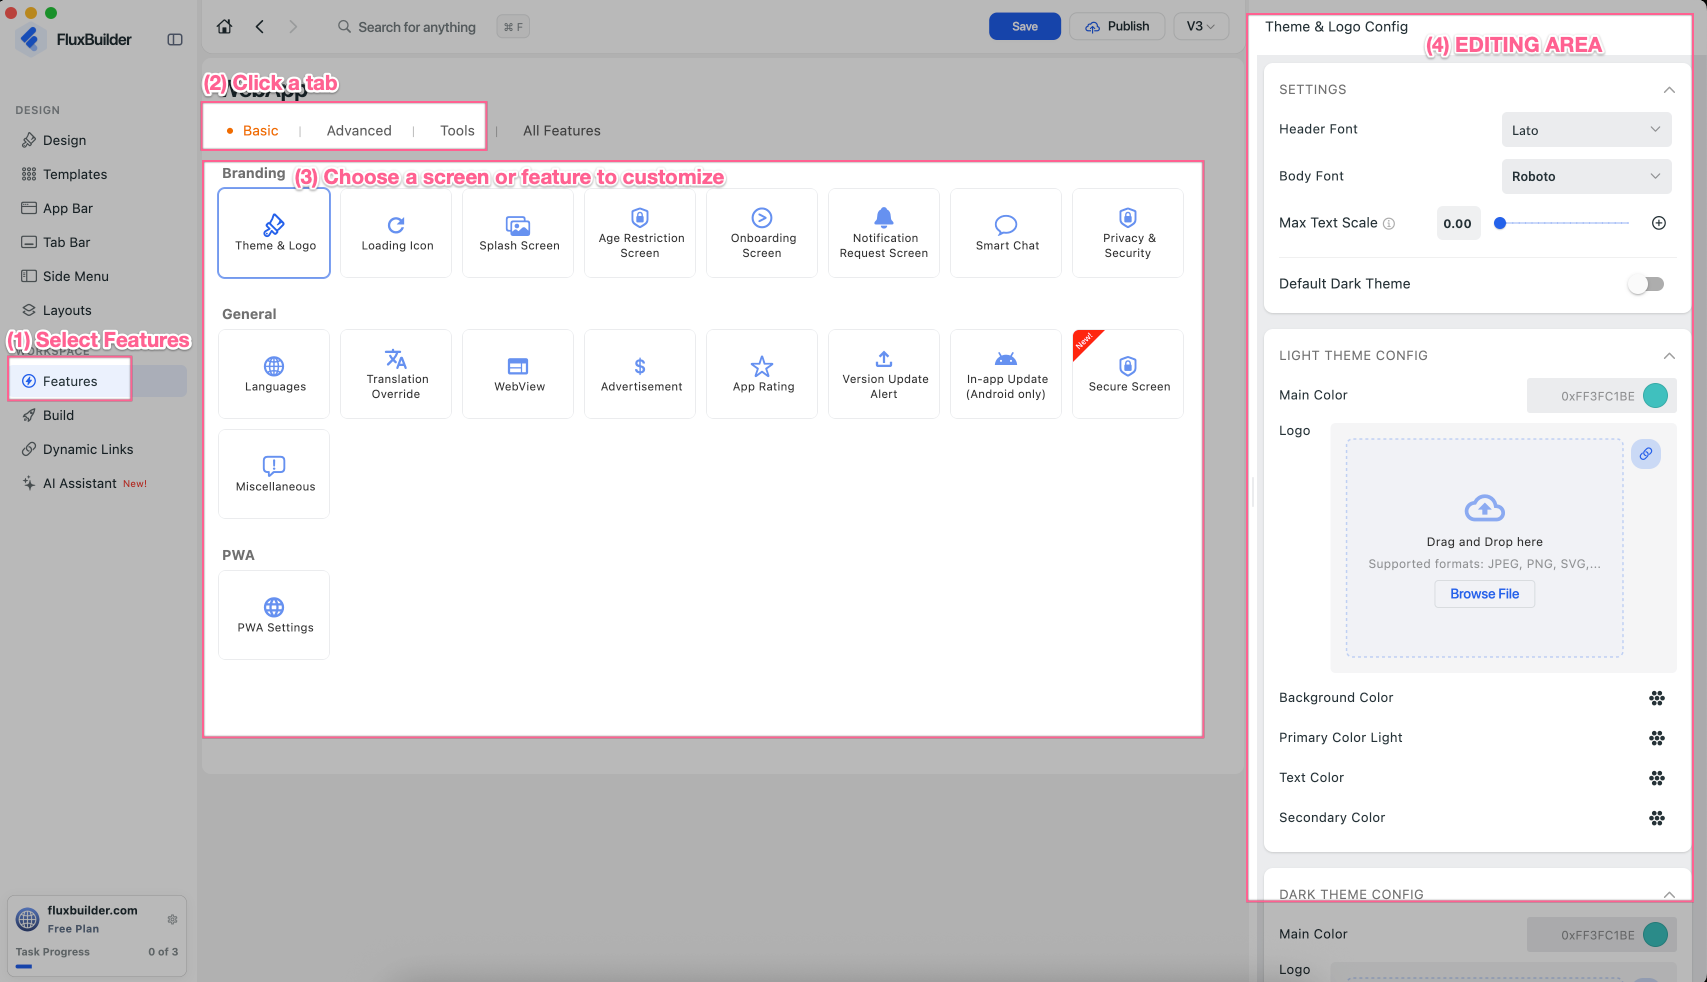Open the Splash Screen feature card
The width and height of the screenshot is (1707, 982).
518,233
